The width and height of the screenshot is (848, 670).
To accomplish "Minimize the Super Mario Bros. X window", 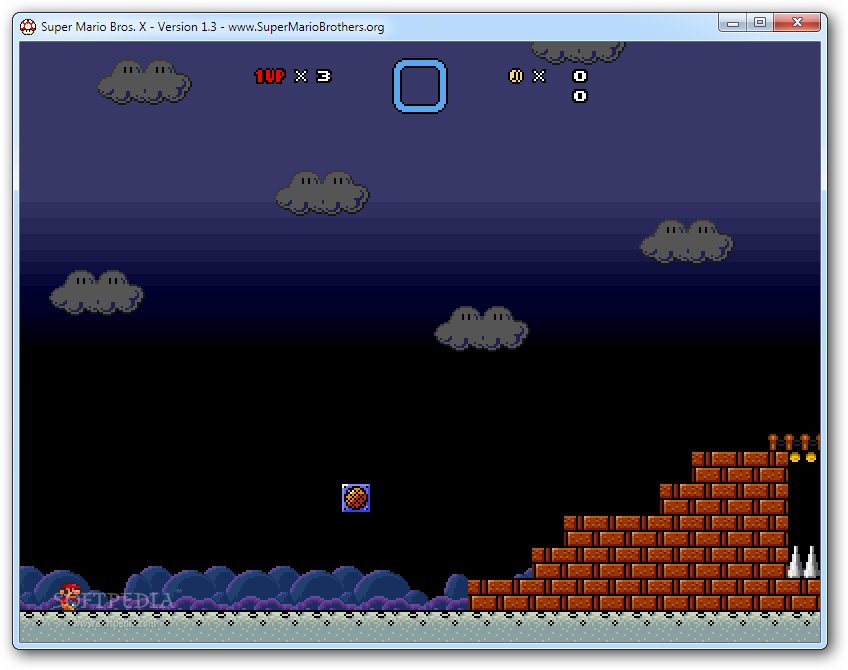I will tap(733, 23).
